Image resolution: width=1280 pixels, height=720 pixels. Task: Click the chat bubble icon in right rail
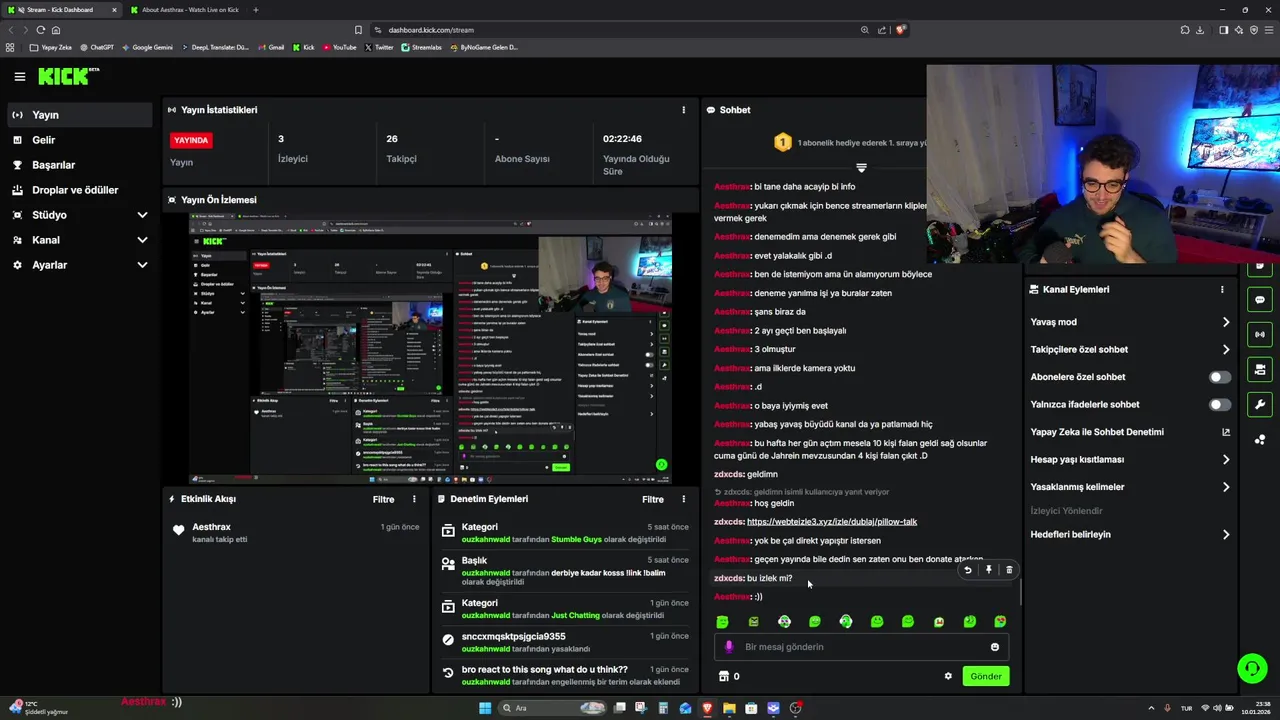tap(1259, 300)
